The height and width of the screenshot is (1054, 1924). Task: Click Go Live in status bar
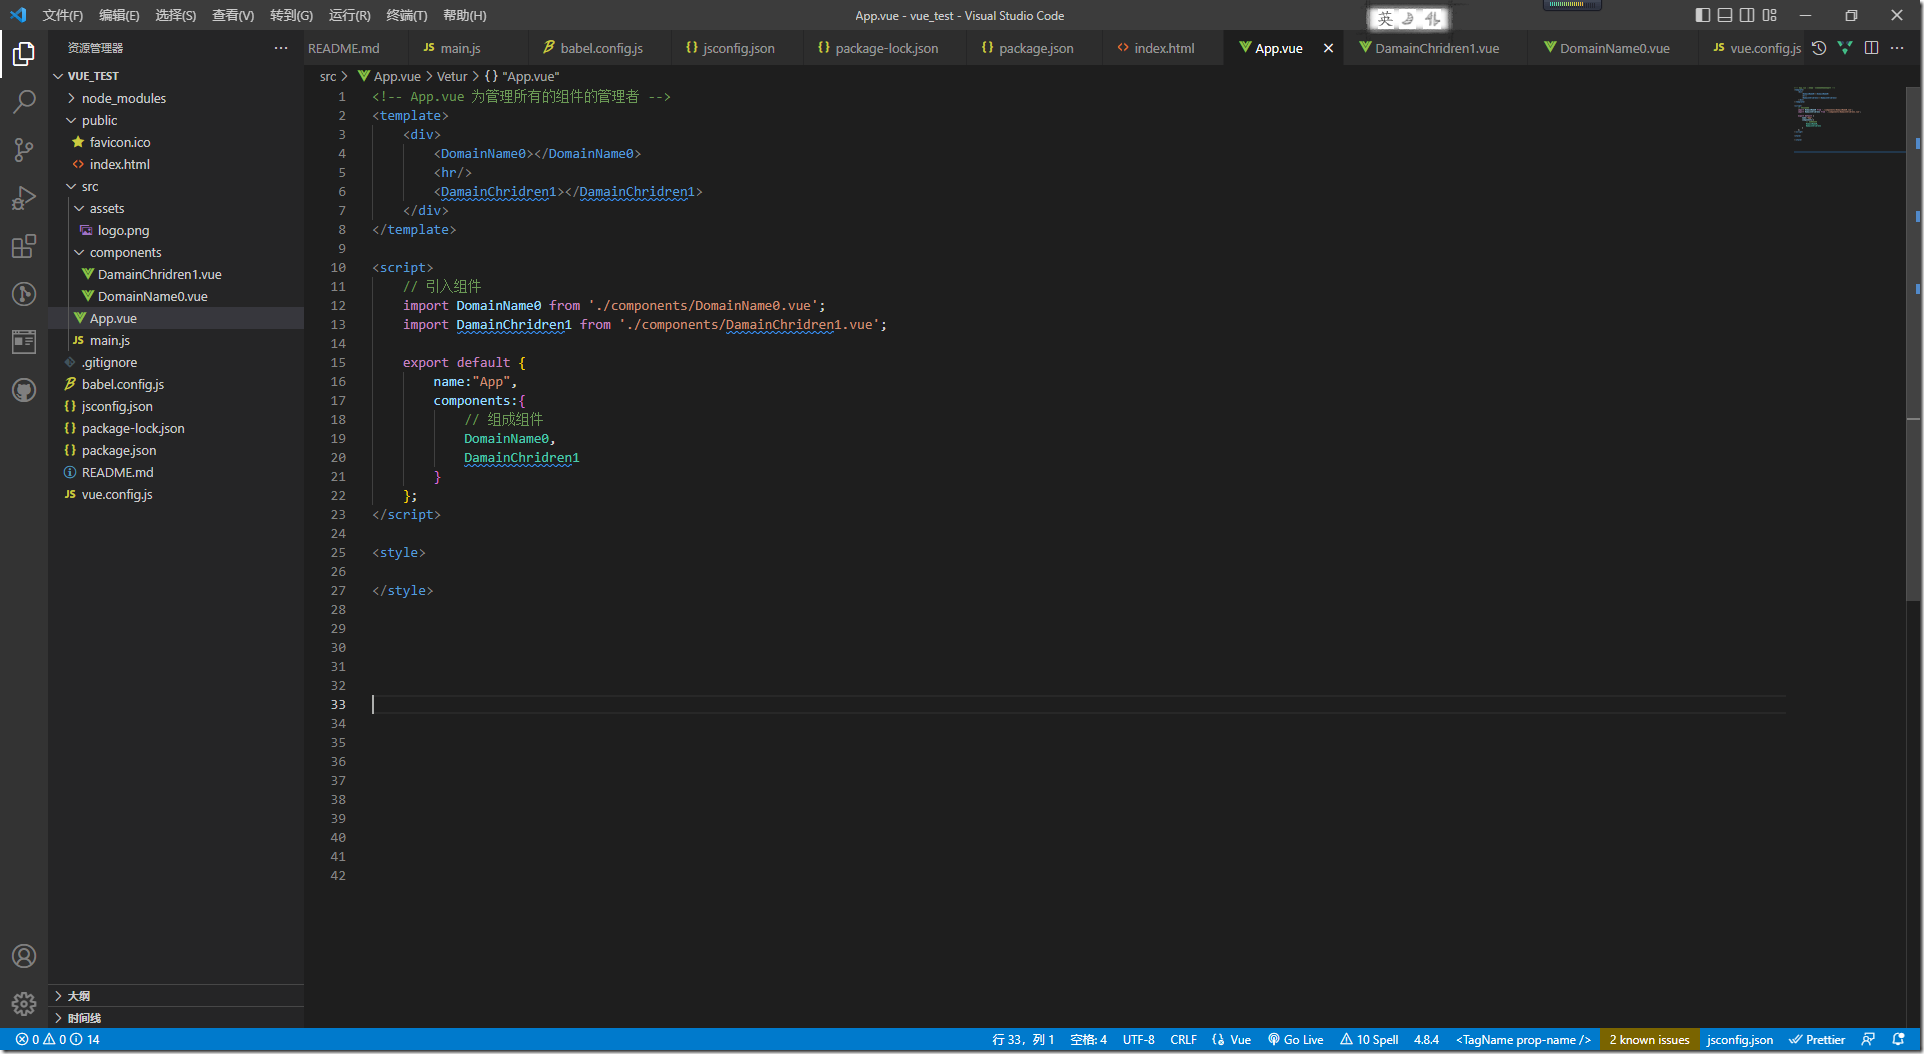point(1296,1040)
